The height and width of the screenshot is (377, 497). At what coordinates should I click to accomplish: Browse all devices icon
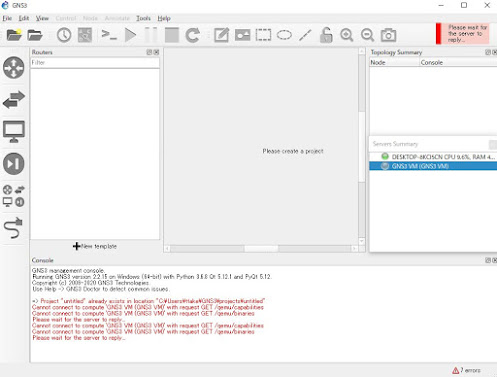(14, 196)
